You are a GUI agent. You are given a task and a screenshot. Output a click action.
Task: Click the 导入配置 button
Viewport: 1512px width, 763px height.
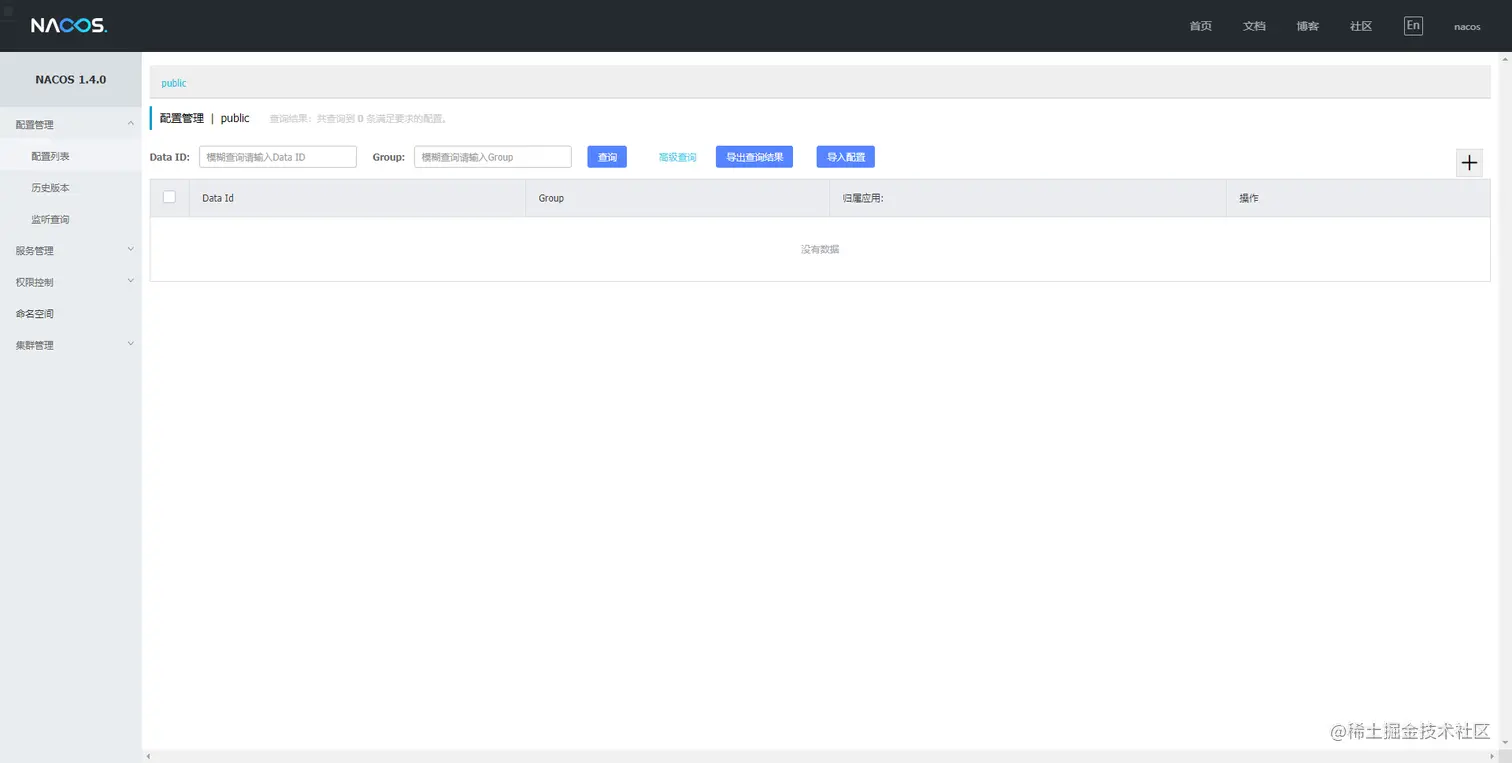[846, 157]
